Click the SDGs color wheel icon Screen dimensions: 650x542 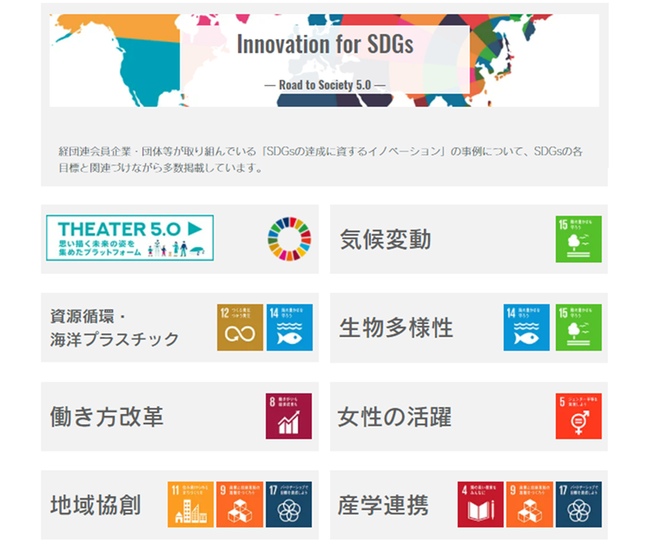click(289, 239)
